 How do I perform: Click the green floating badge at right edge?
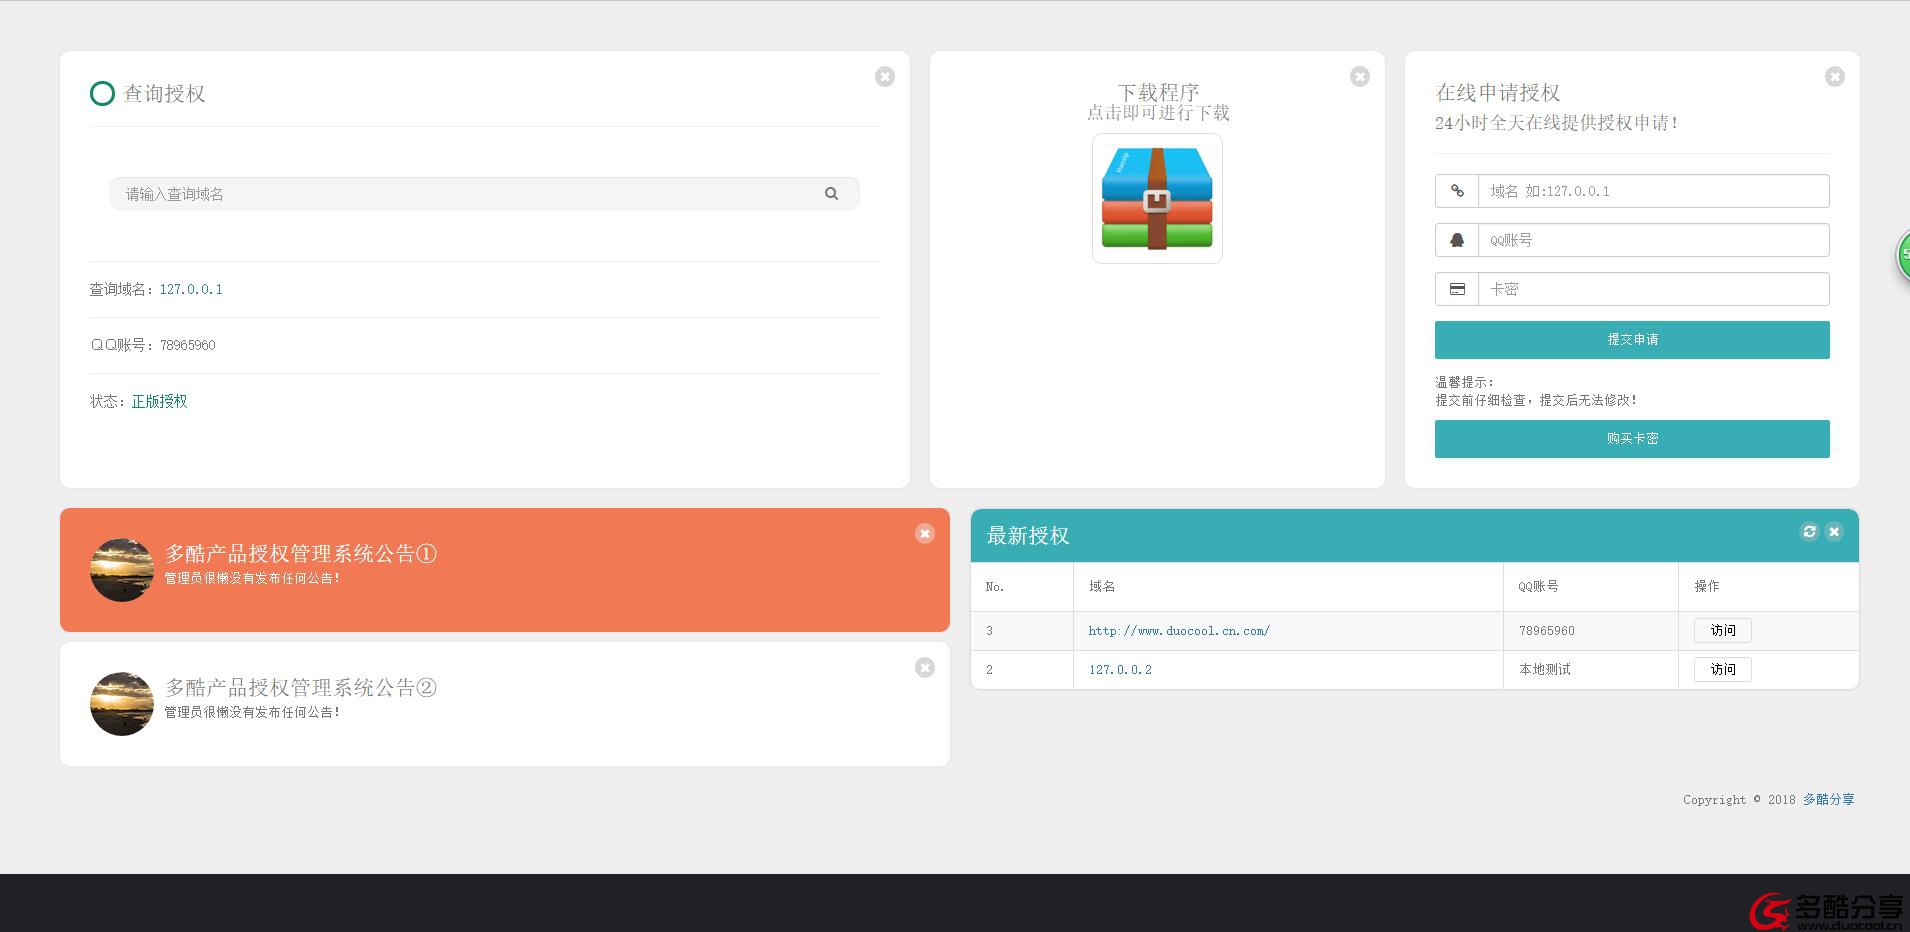pyautogui.click(x=1903, y=256)
